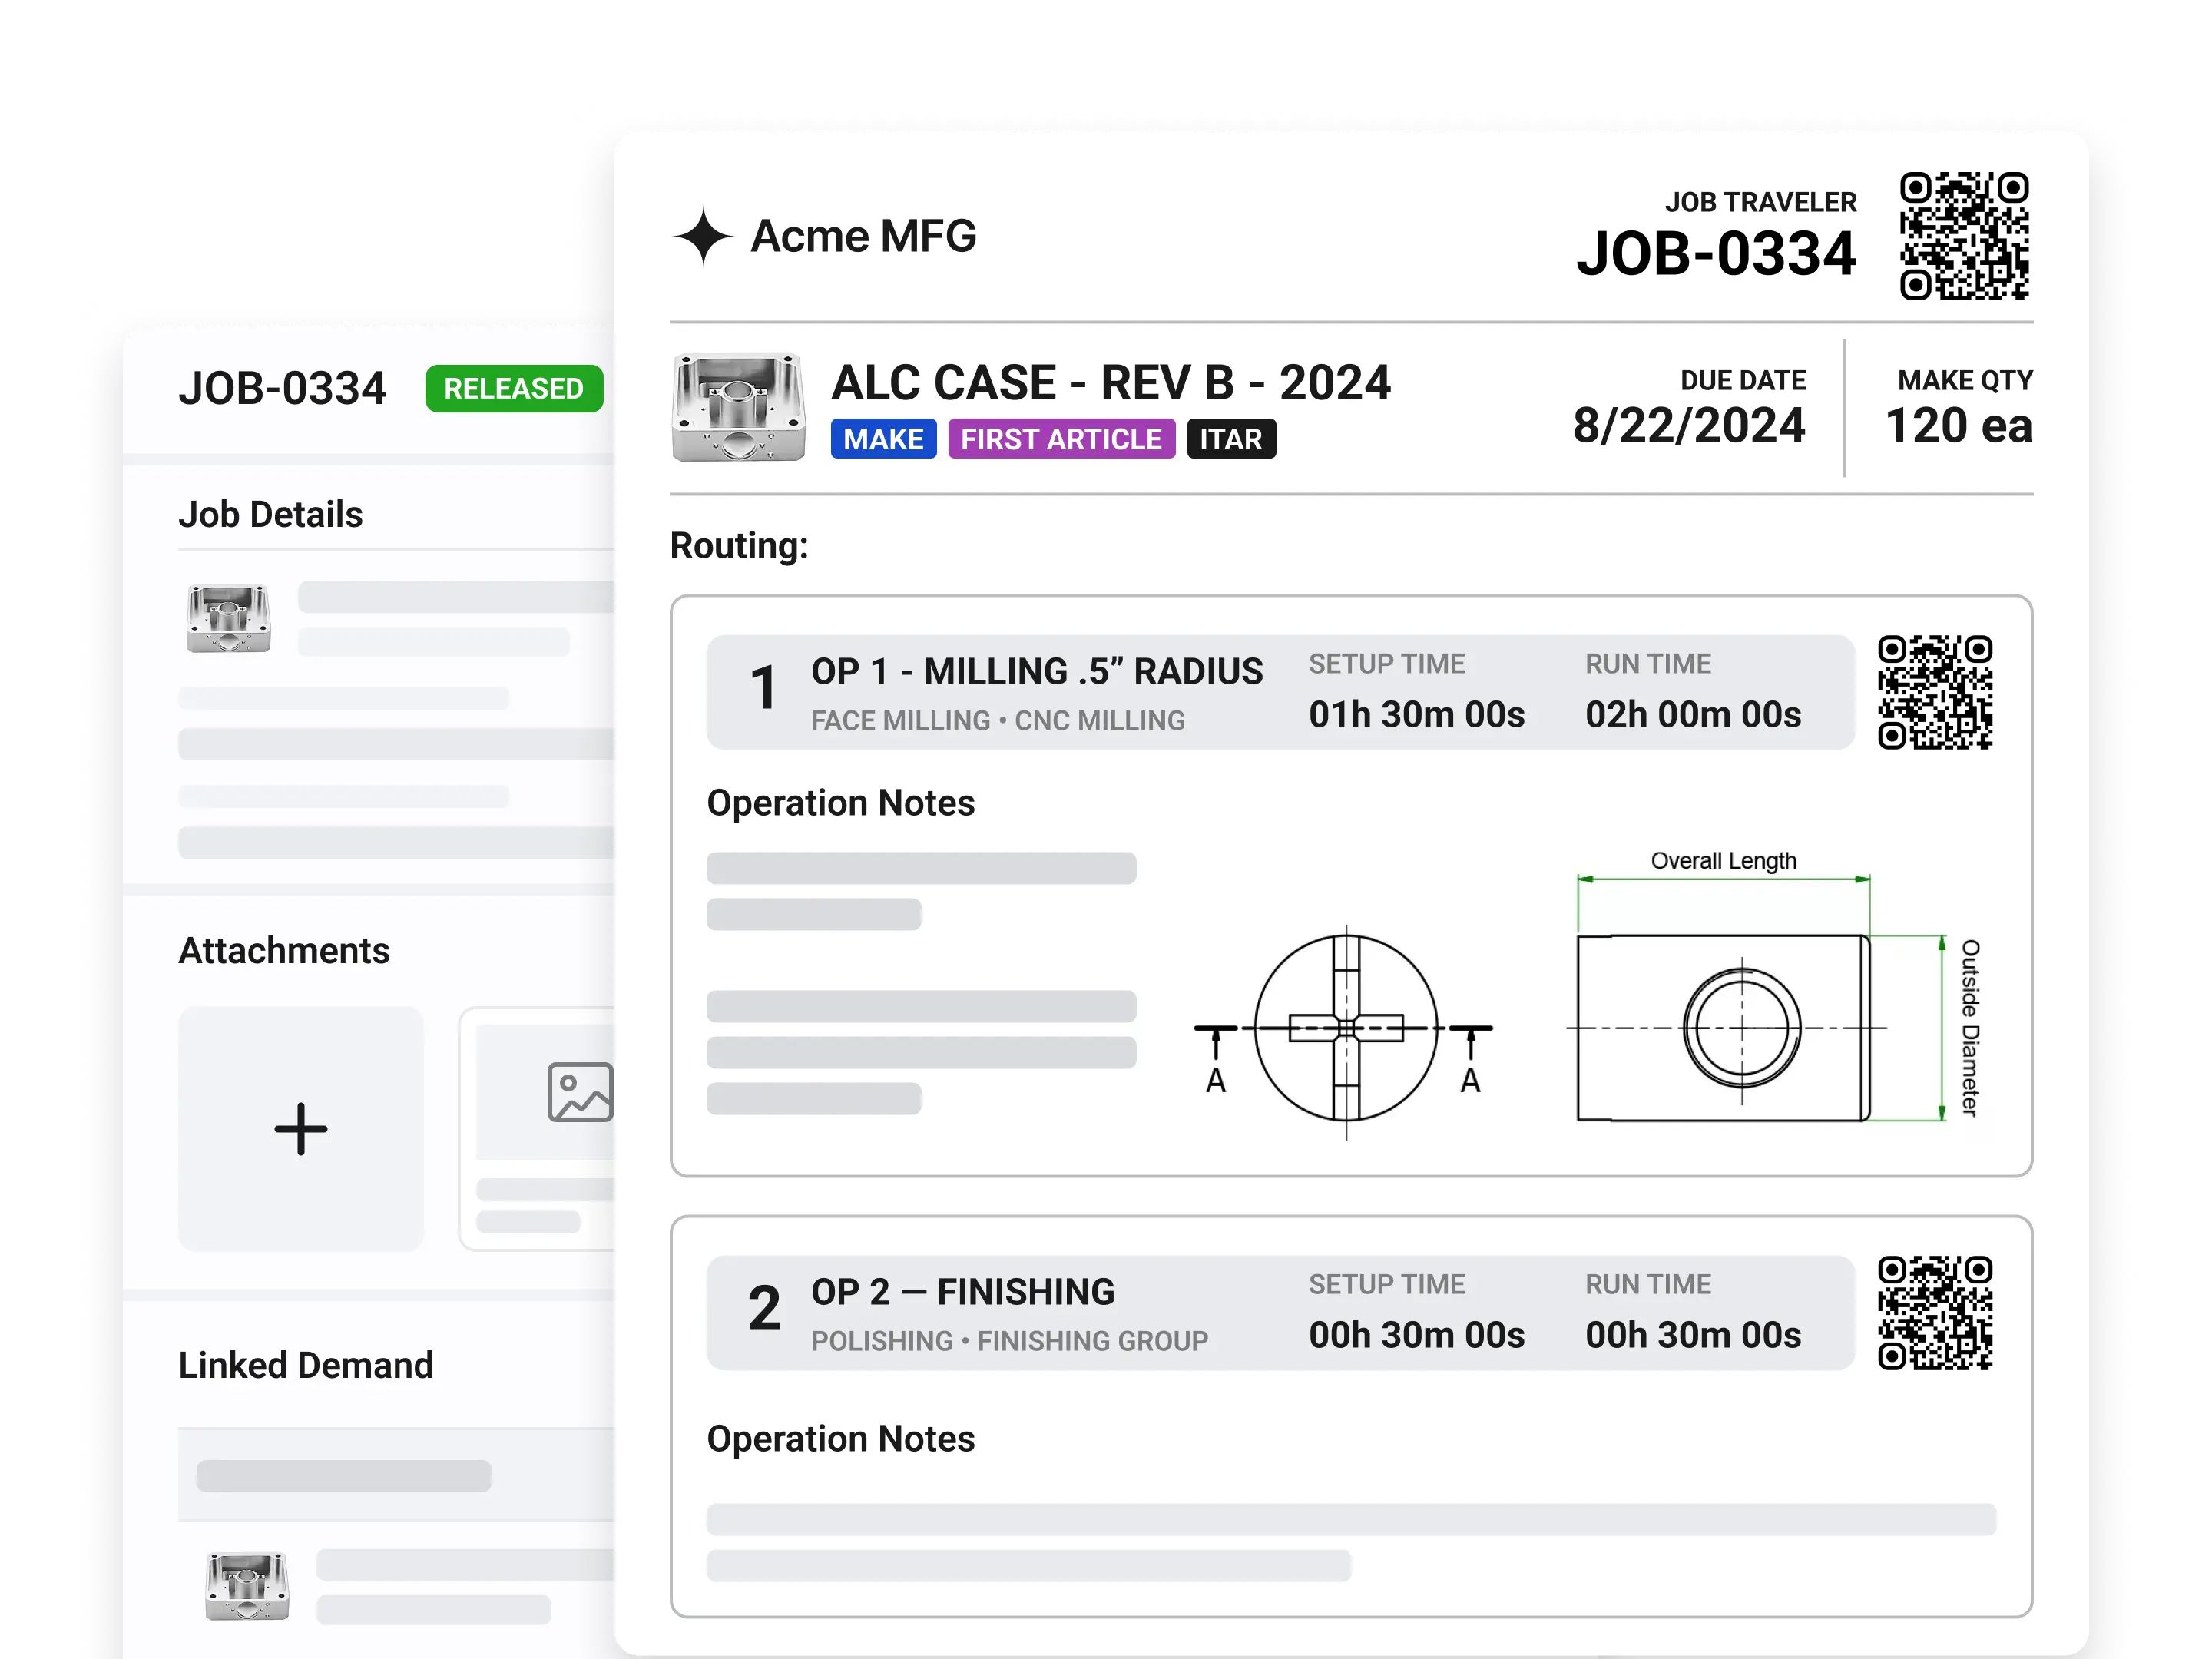2212x1659 pixels.
Task: Click OP 1 run time 02h 00m 00s
Action: (1693, 715)
